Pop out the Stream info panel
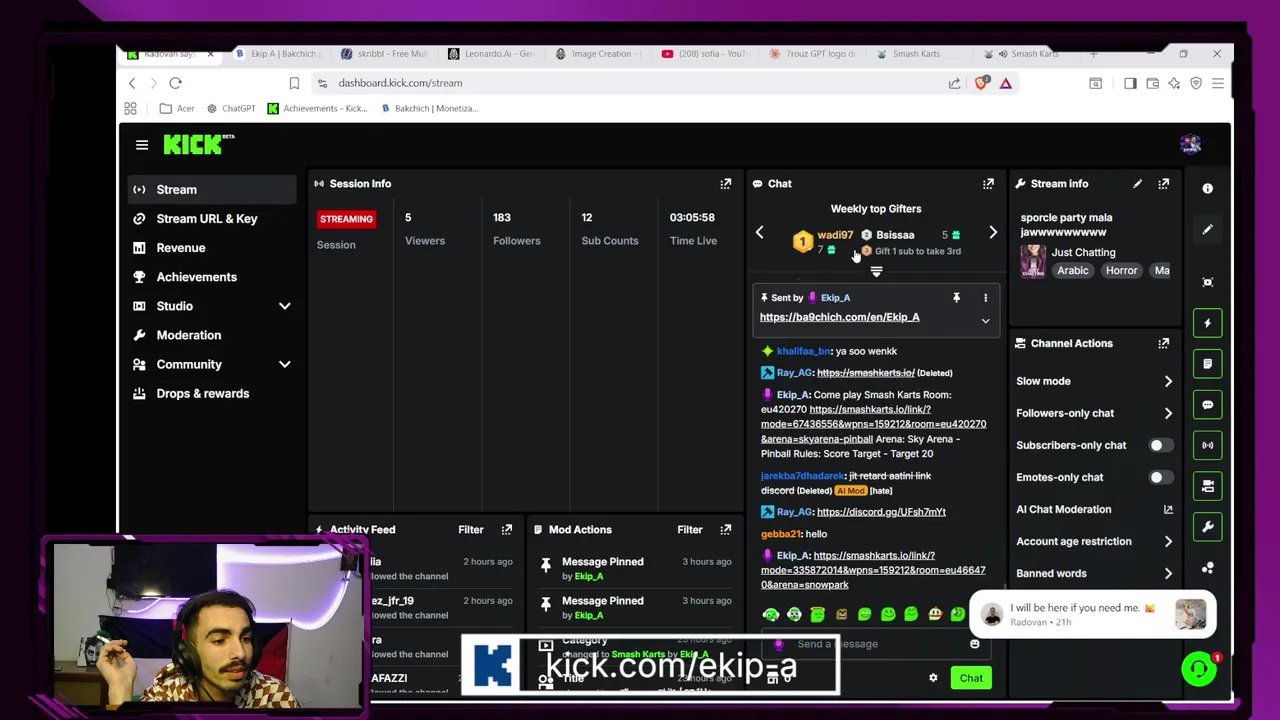The image size is (1280, 720). point(1164,184)
